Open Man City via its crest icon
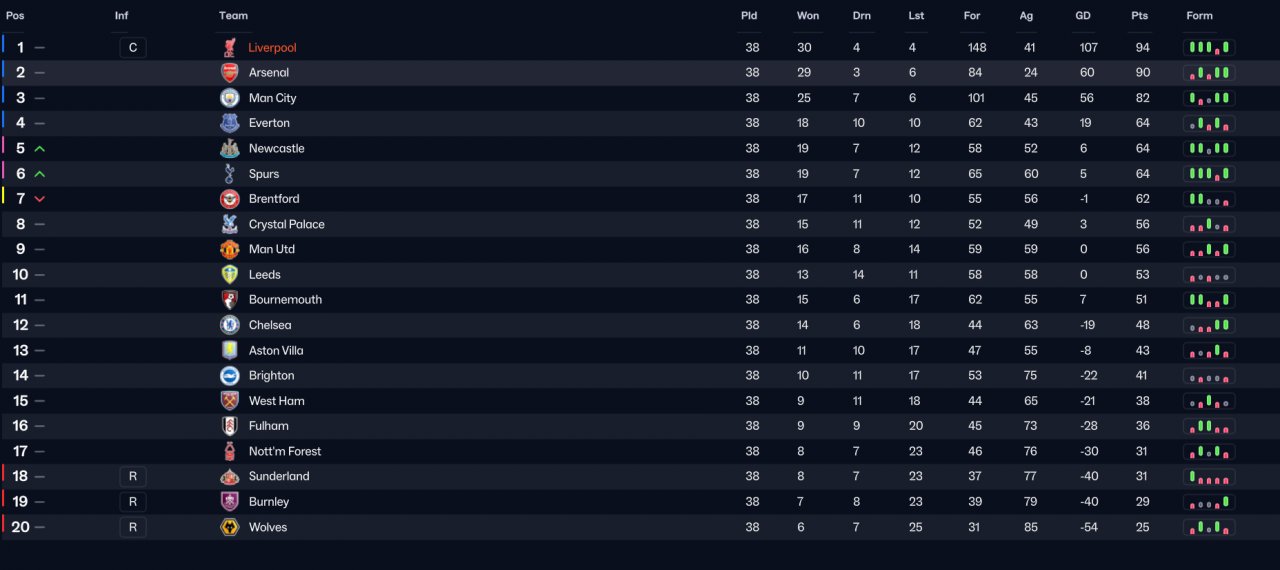 pyautogui.click(x=230, y=98)
